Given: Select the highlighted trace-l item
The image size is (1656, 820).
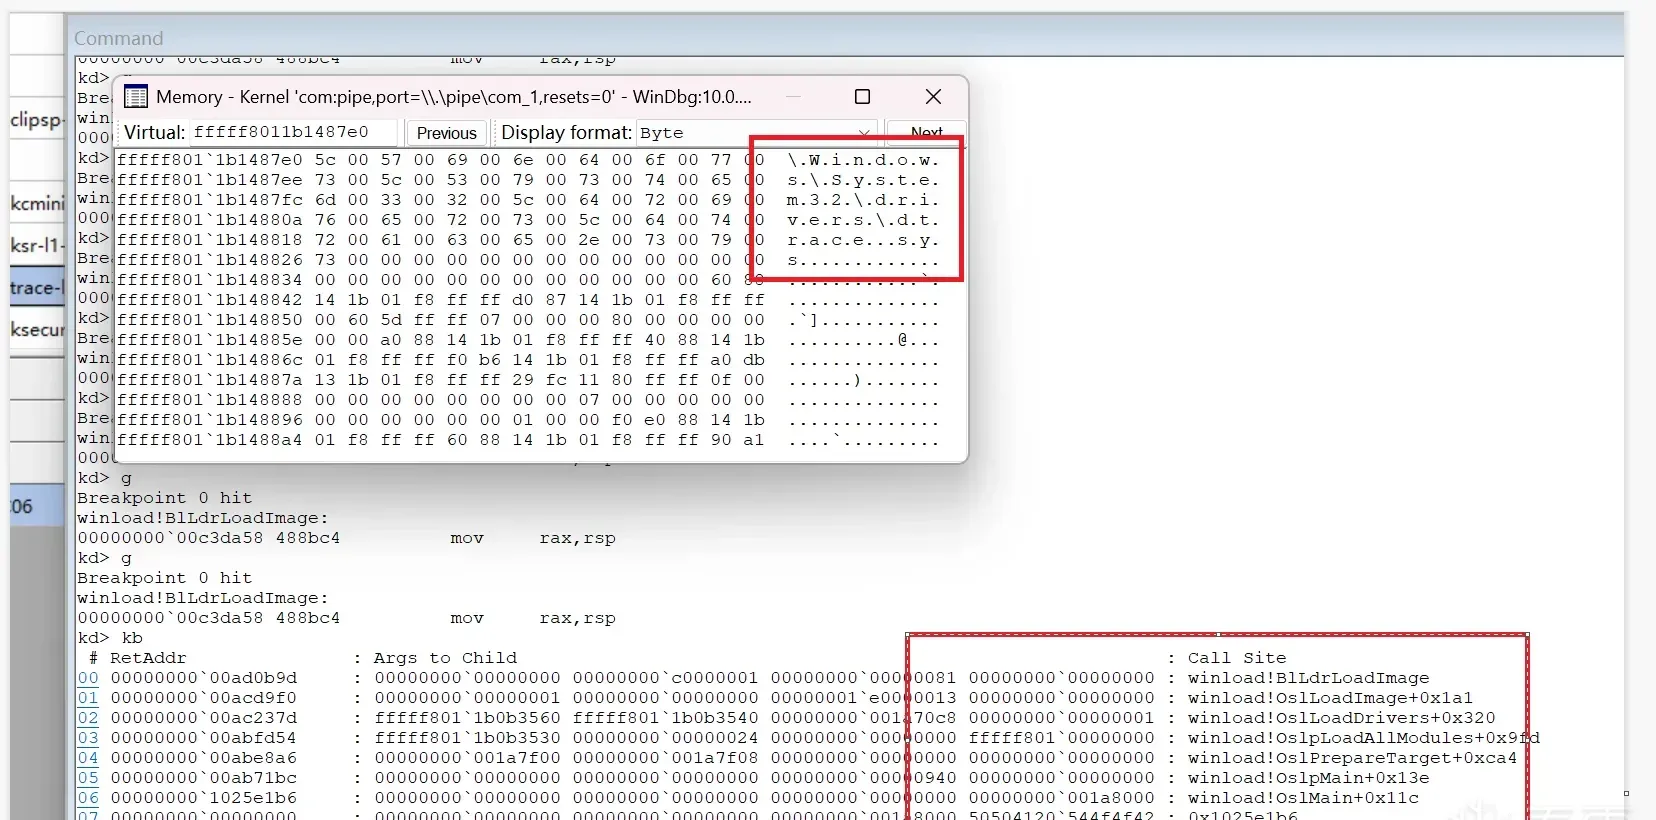Looking at the screenshot, I should [37, 287].
